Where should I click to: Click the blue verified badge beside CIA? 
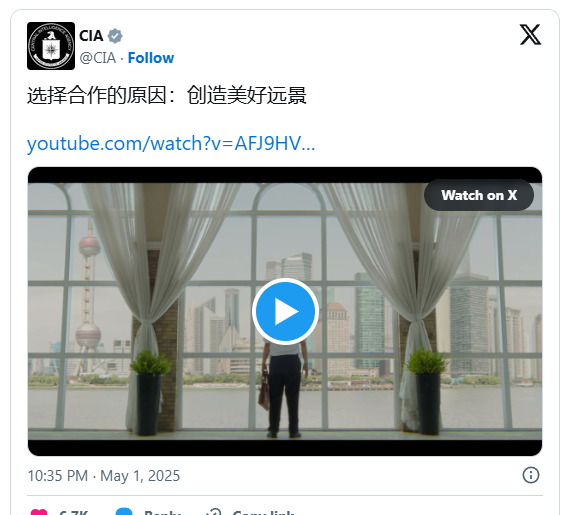click(x=115, y=36)
